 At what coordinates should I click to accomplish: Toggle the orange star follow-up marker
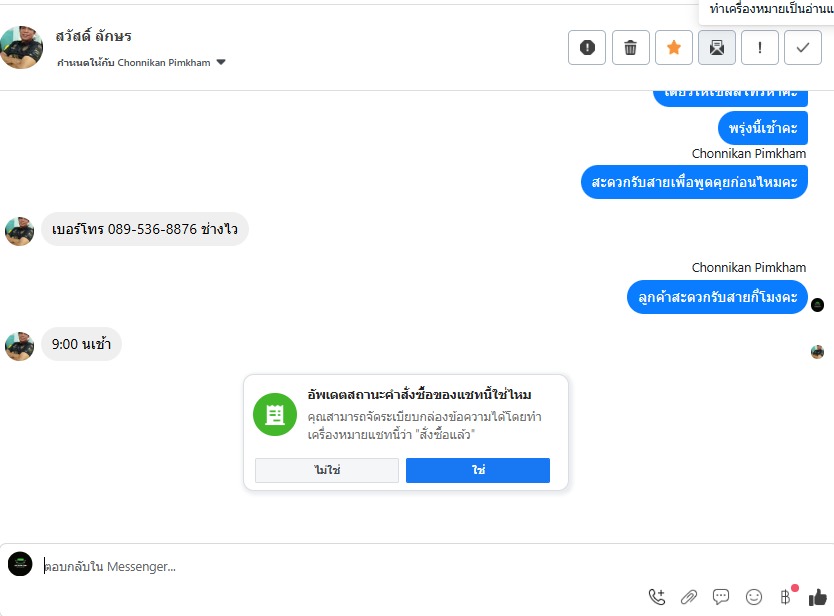(674, 47)
